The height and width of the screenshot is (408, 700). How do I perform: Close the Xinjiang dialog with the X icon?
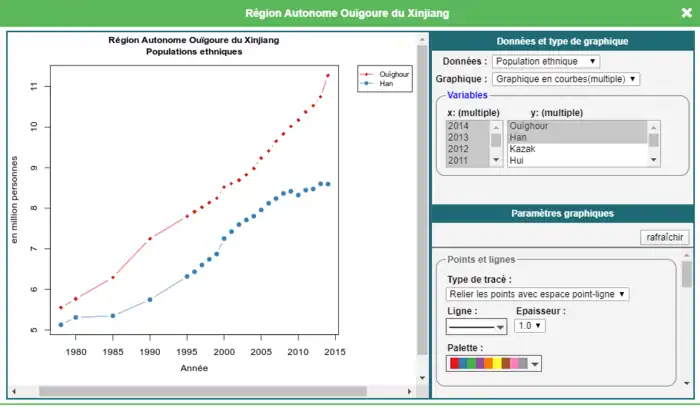(x=683, y=13)
